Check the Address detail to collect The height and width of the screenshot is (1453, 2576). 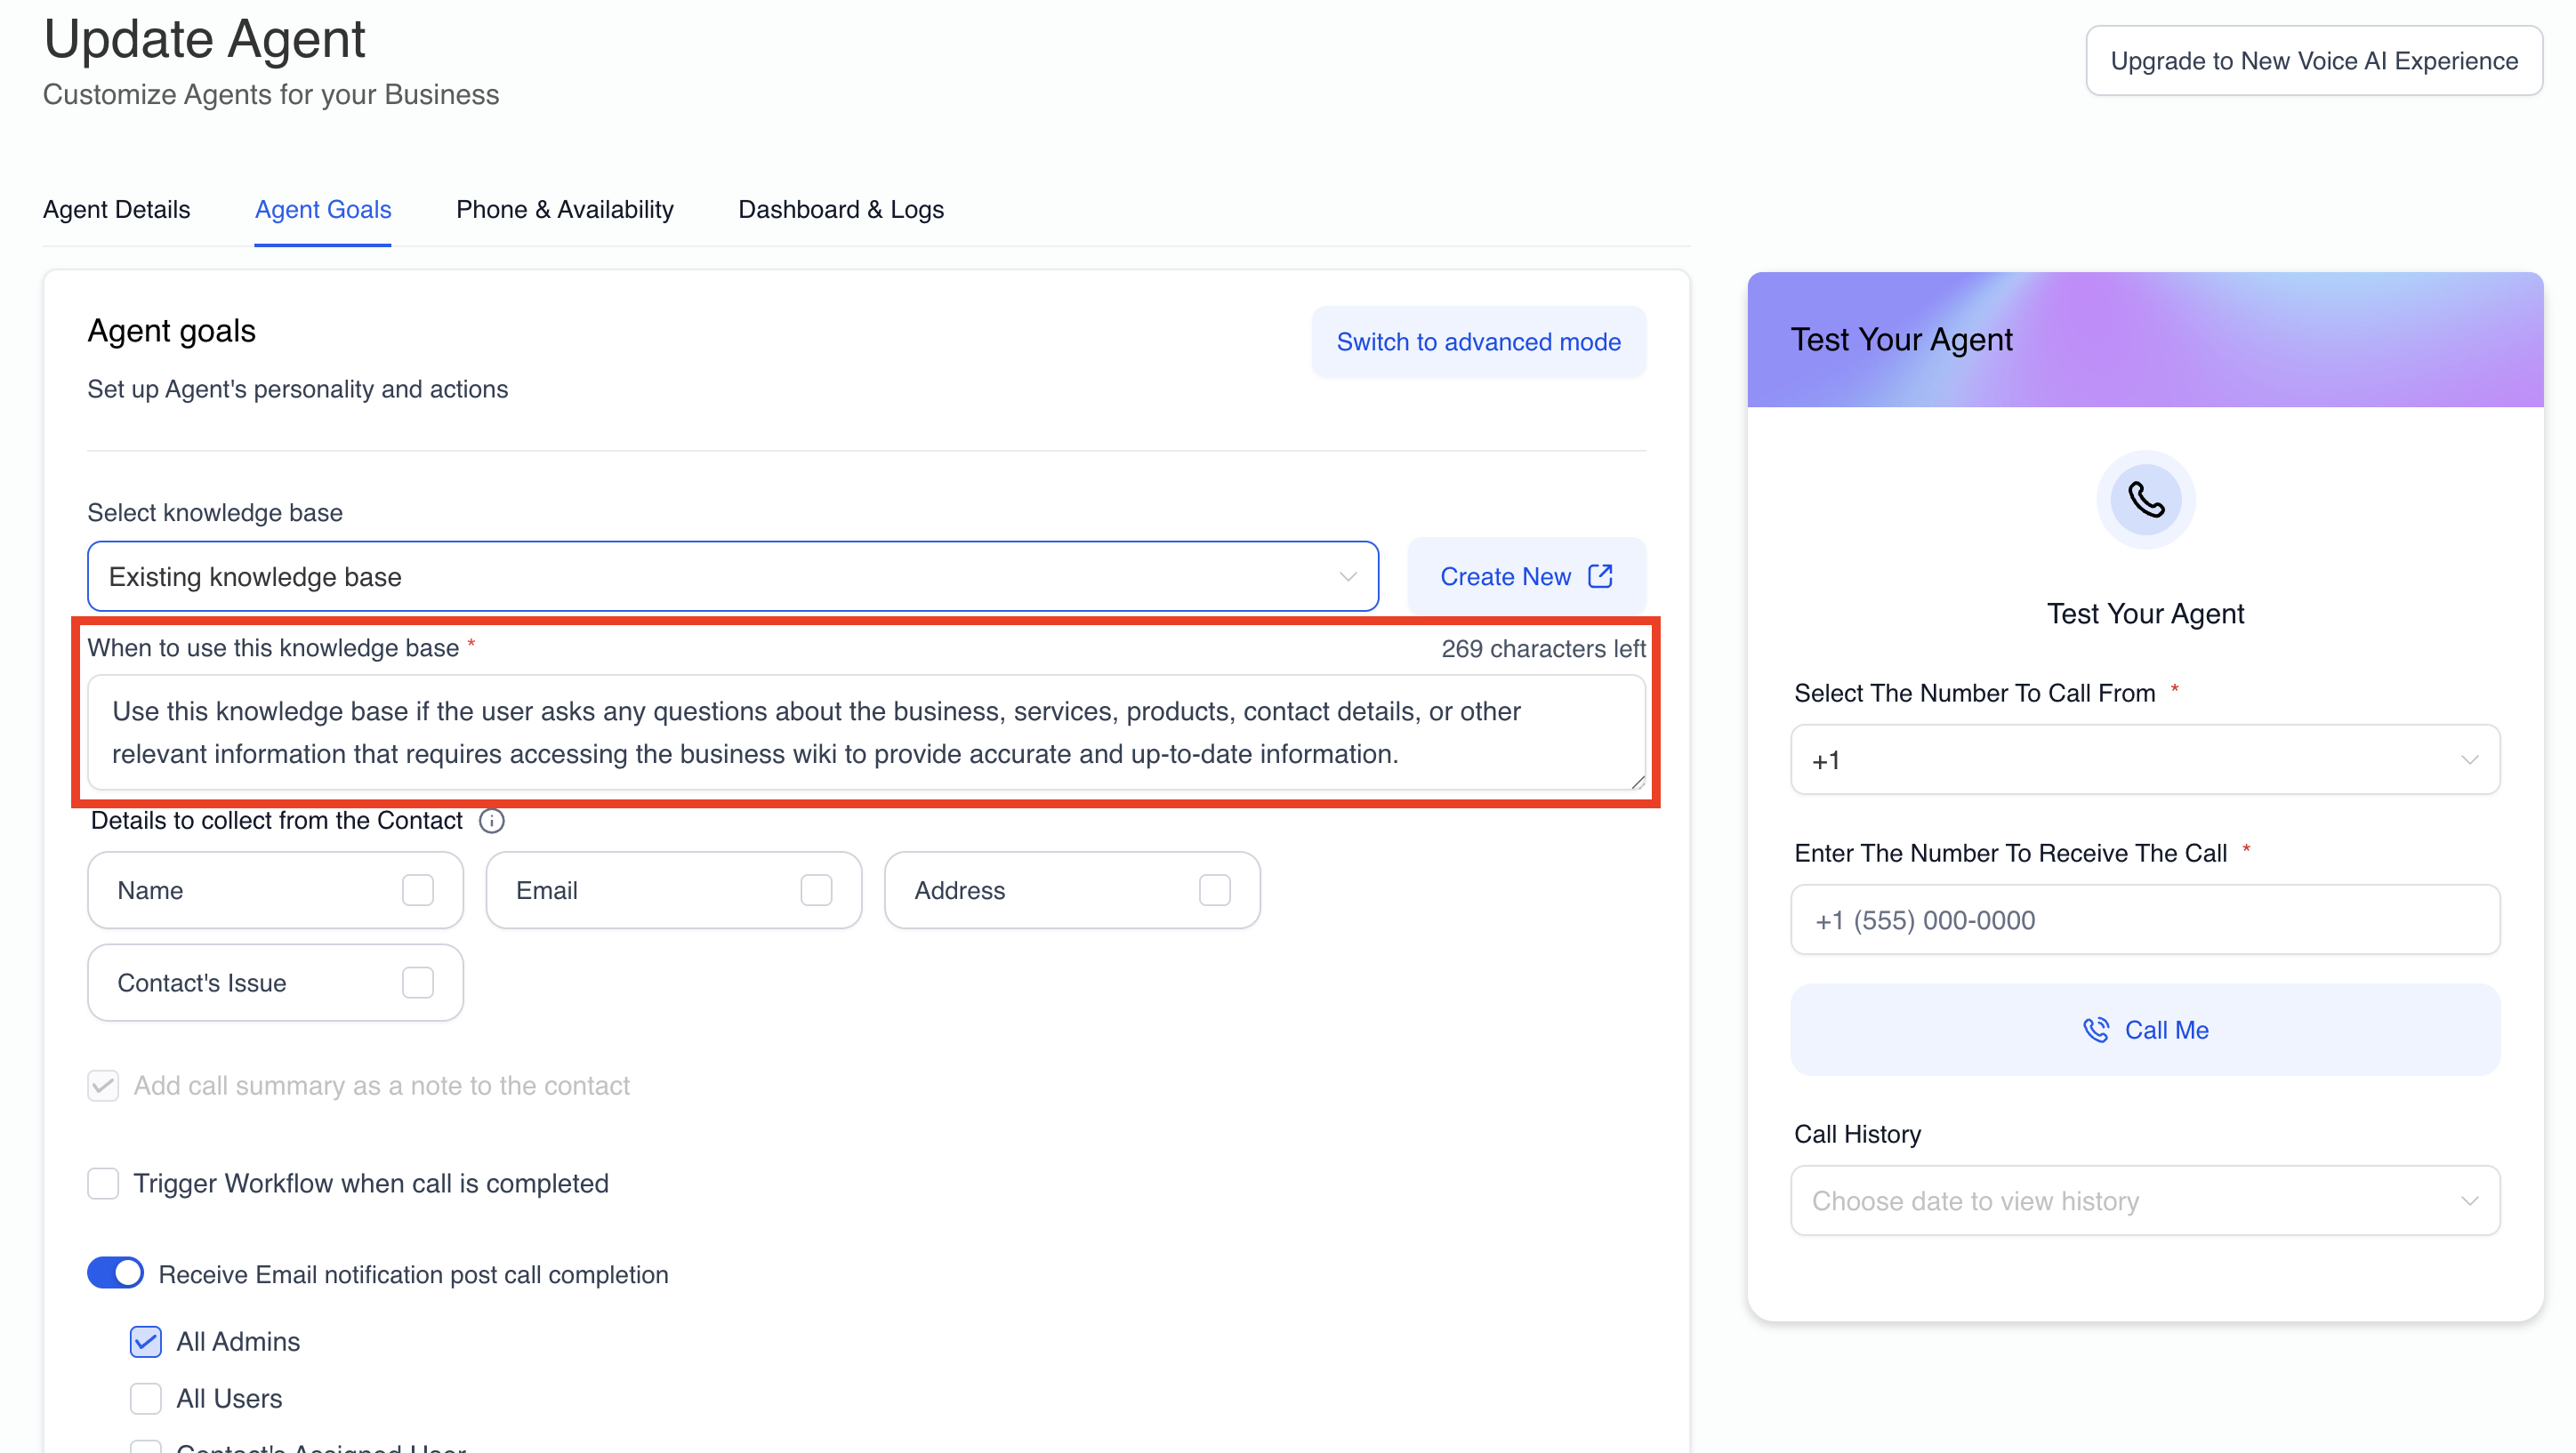[x=1214, y=890]
